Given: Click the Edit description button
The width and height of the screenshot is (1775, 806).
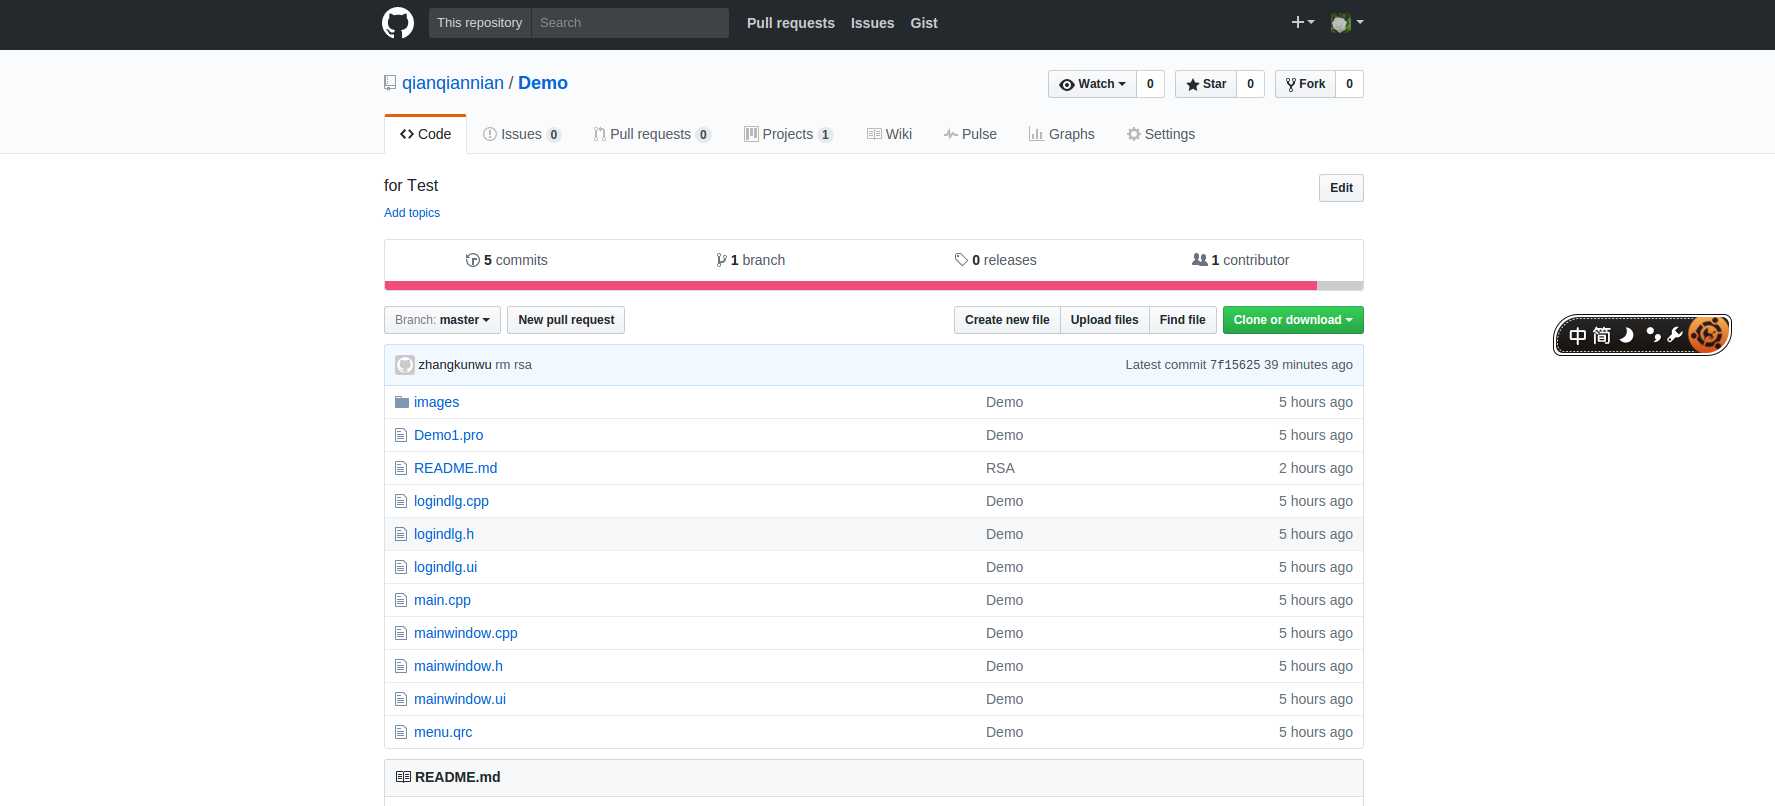Looking at the screenshot, I should click(1341, 188).
